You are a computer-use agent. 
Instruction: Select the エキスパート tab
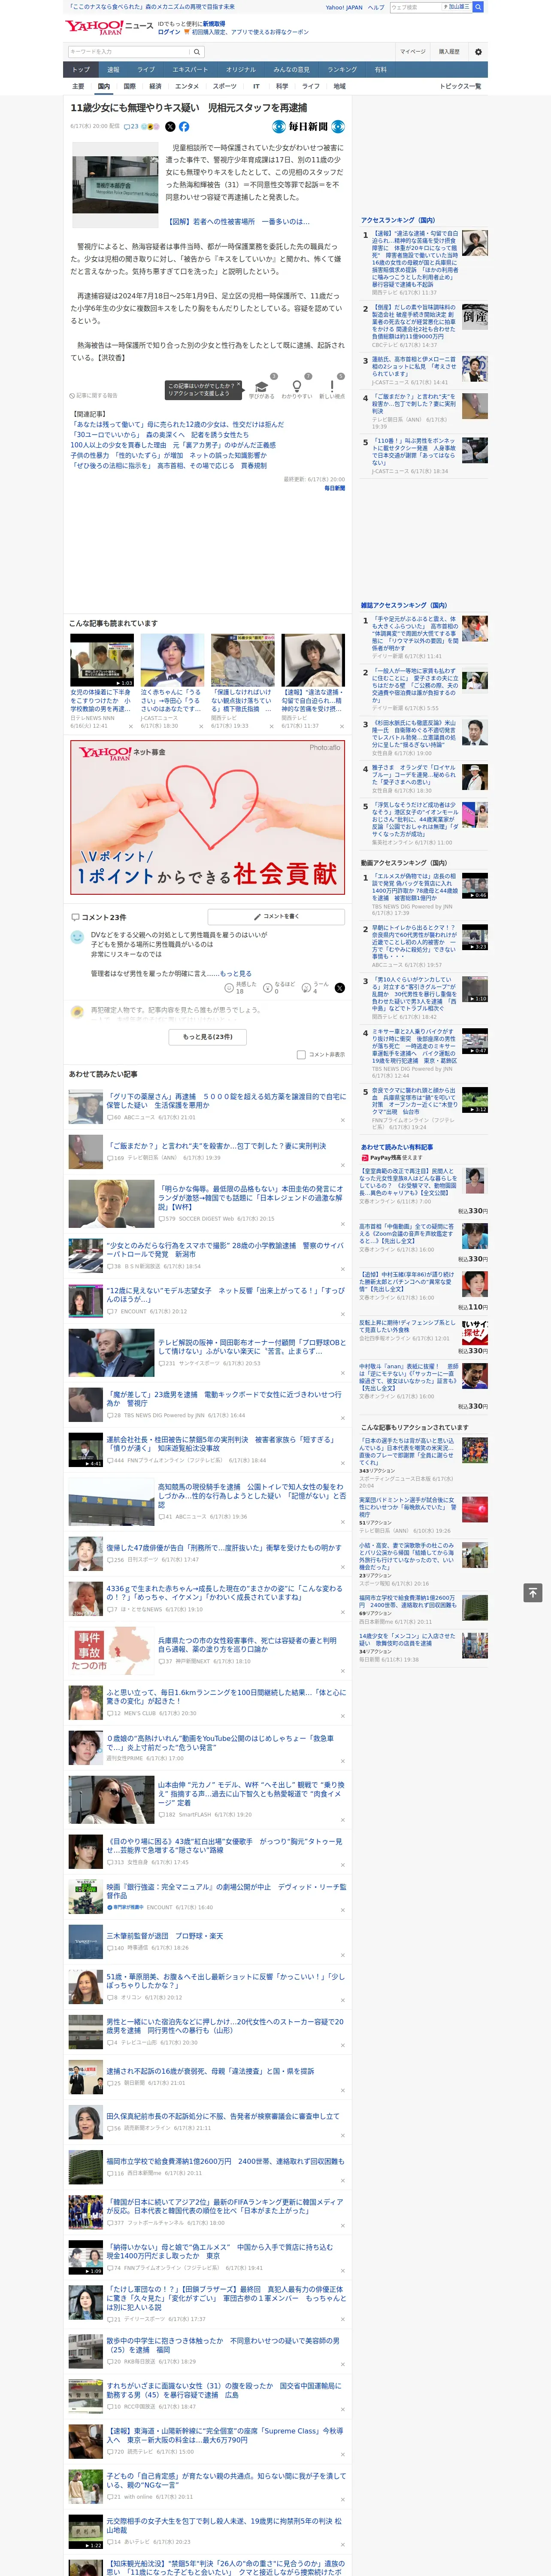190,69
